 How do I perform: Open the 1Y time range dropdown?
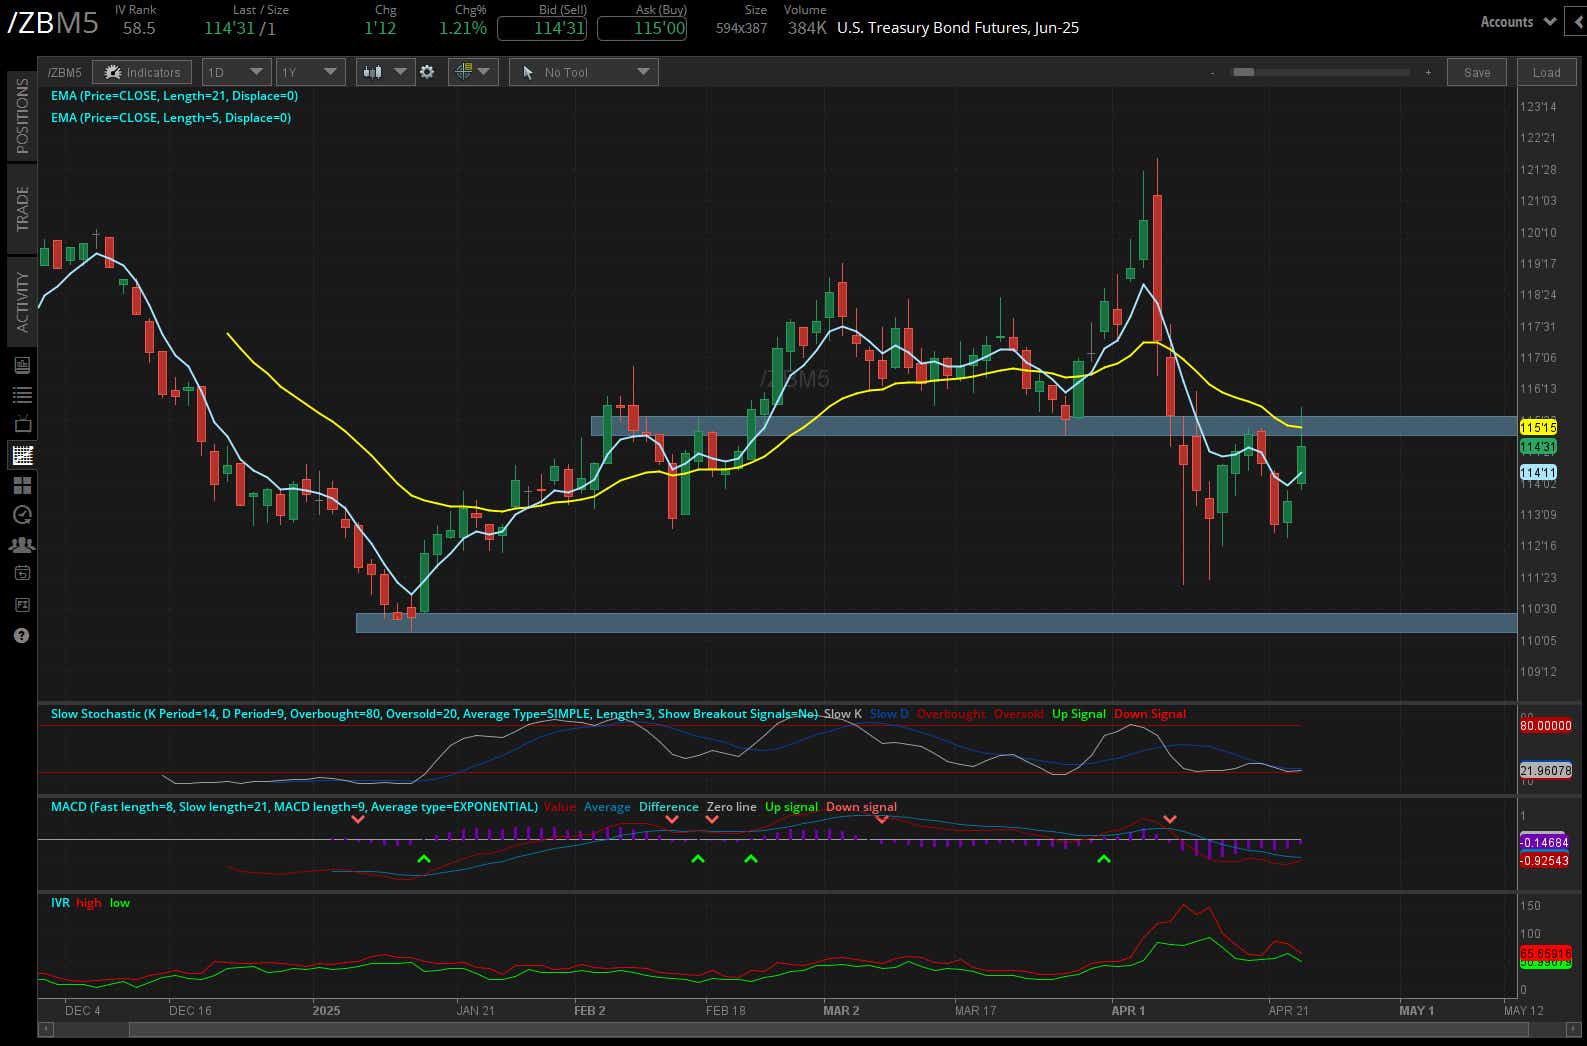[310, 72]
